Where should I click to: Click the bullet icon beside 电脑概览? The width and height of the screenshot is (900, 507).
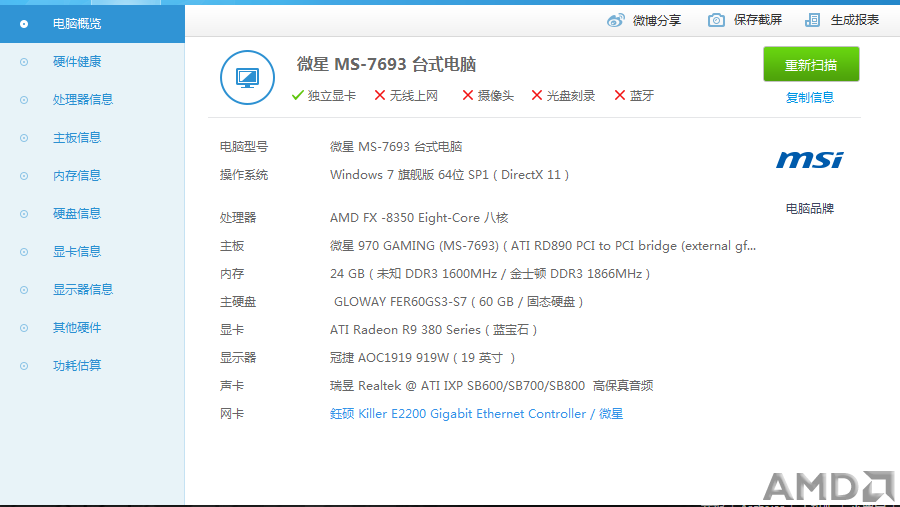coord(24,24)
